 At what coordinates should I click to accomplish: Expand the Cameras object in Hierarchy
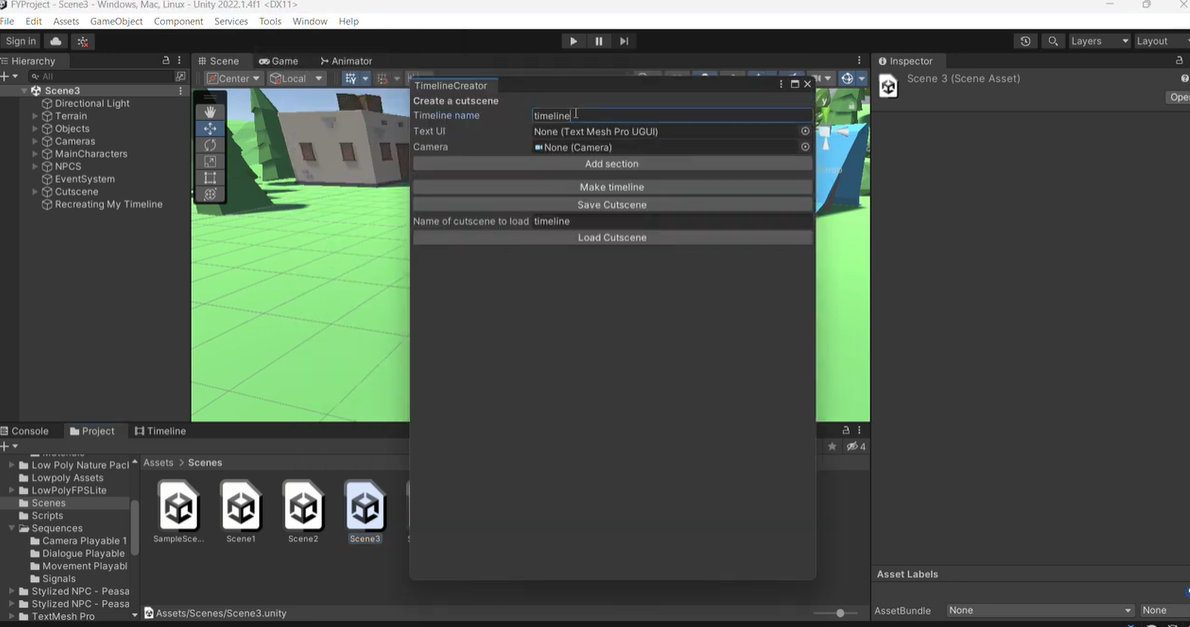pos(35,141)
